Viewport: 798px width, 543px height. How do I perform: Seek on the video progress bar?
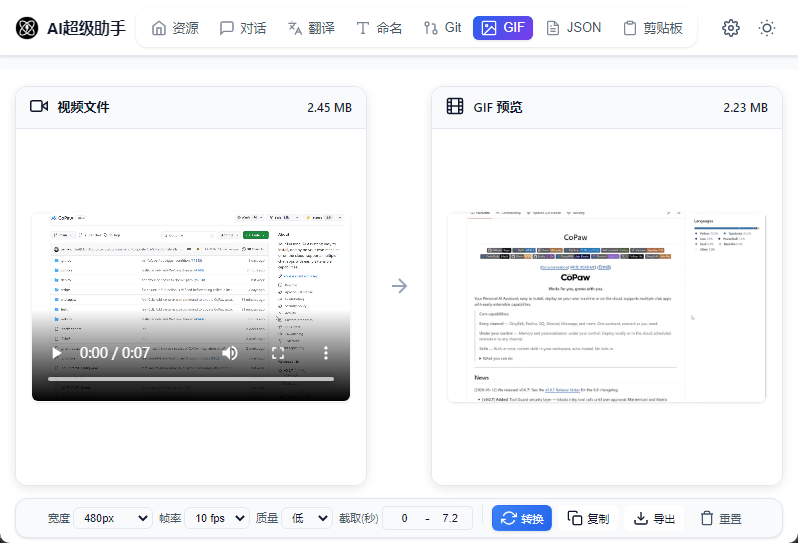(191, 379)
